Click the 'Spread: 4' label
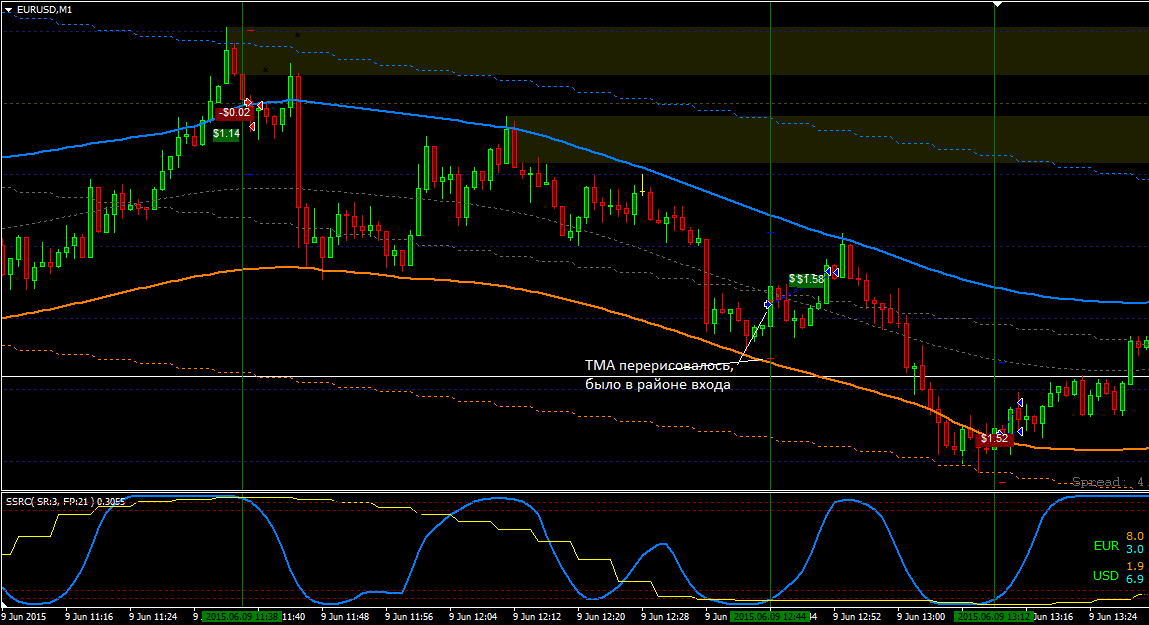The height and width of the screenshot is (625, 1149). click(x=1107, y=481)
